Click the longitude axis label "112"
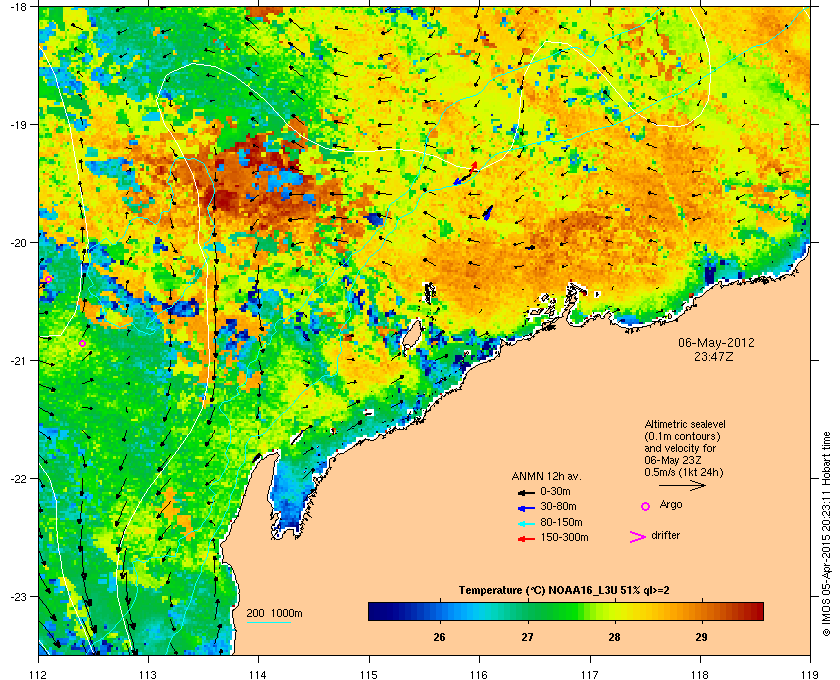840x680 pixels. 39,674
